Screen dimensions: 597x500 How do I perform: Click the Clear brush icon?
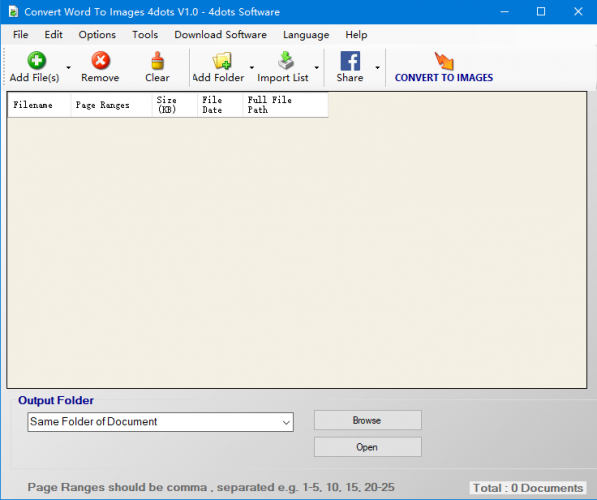pos(157,61)
